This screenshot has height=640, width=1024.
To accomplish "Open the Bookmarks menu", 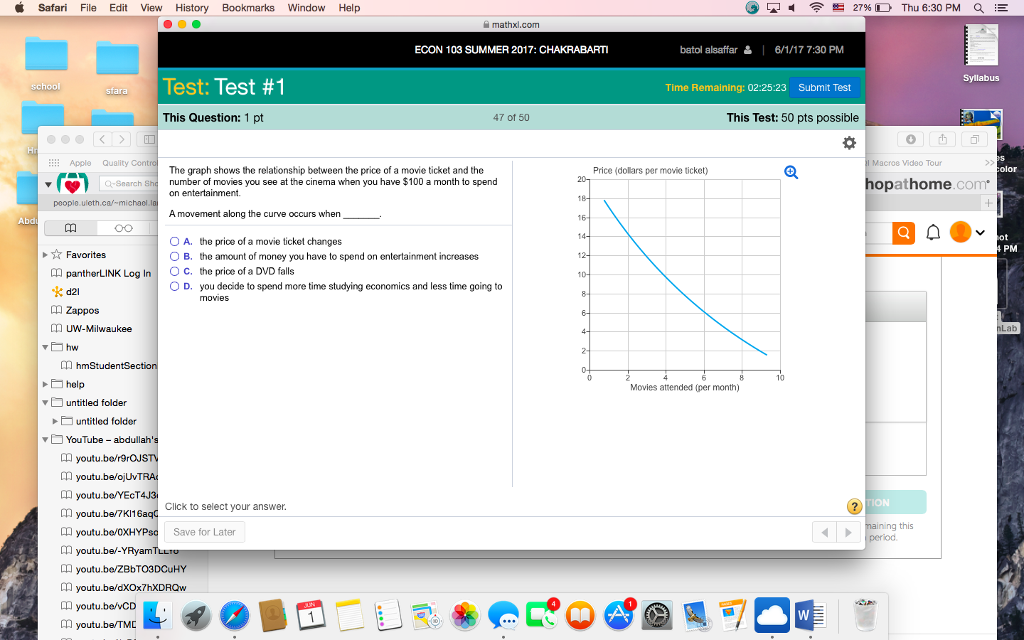I will pos(248,8).
